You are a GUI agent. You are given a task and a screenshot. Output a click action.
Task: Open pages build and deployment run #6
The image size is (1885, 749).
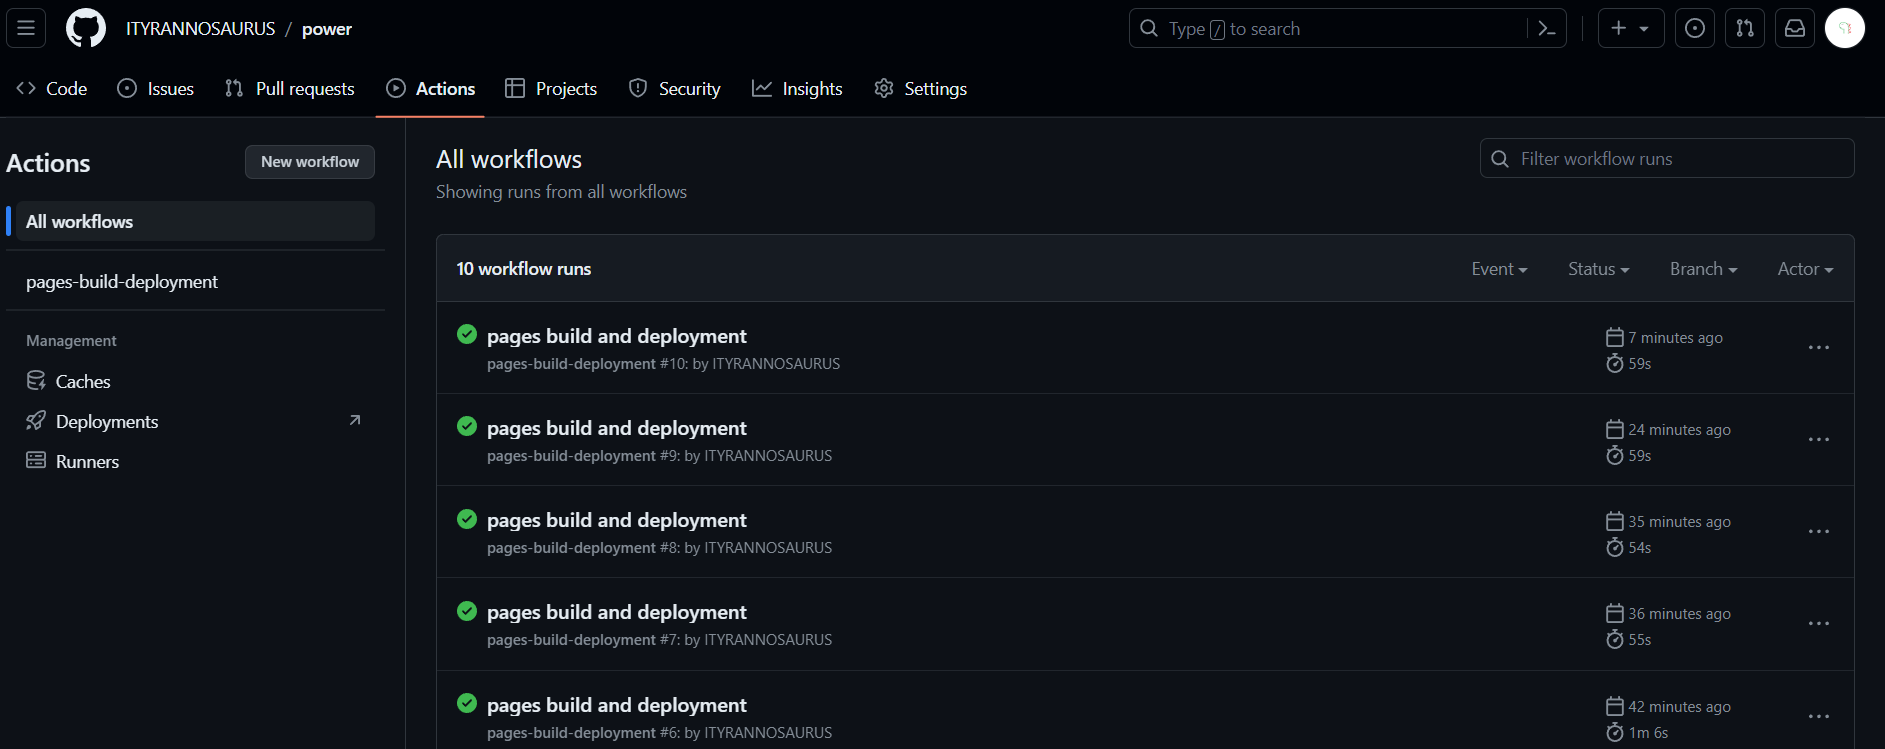[616, 705]
